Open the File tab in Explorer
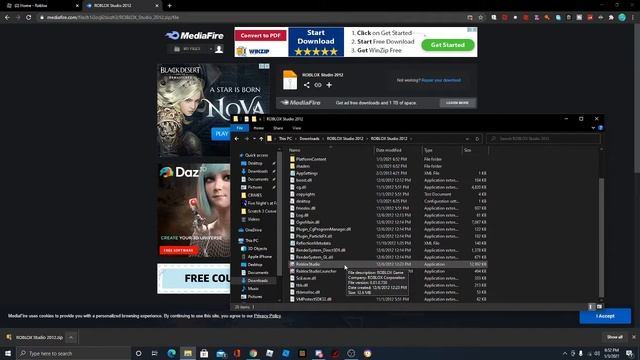The image size is (640, 360). pos(240,128)
